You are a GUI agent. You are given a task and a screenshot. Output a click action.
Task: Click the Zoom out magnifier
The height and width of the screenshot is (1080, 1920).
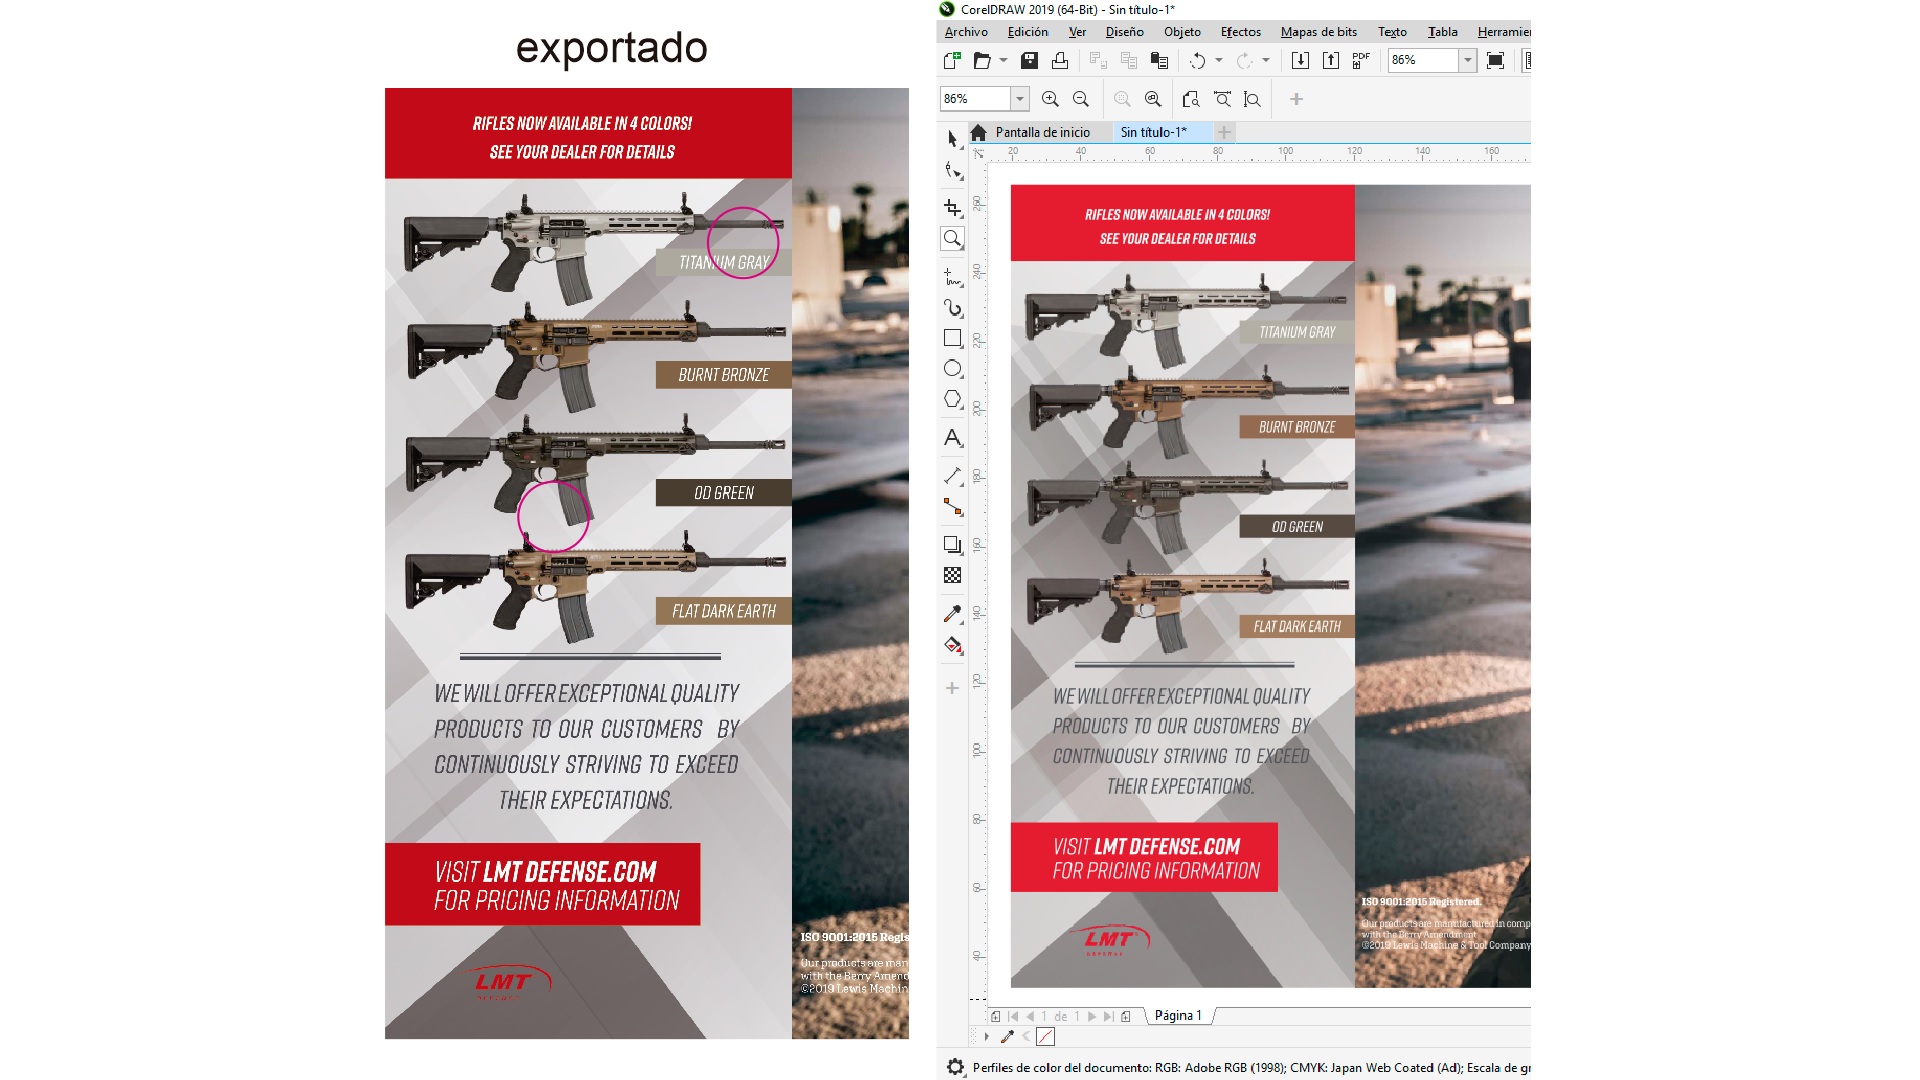[x=1081, y=99]
